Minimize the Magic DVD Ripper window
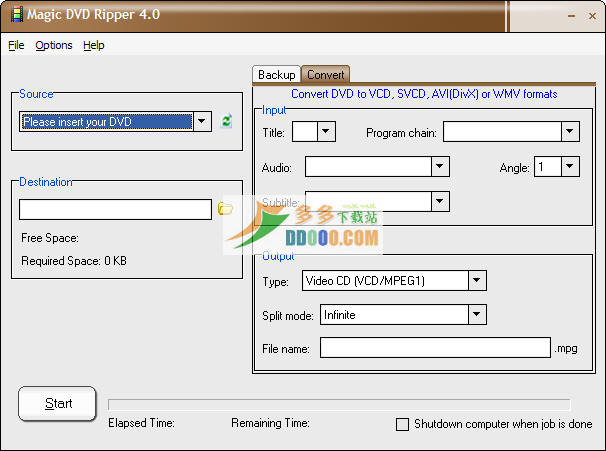The height and width of the screenshot is (451, 606). pos(572,16)
